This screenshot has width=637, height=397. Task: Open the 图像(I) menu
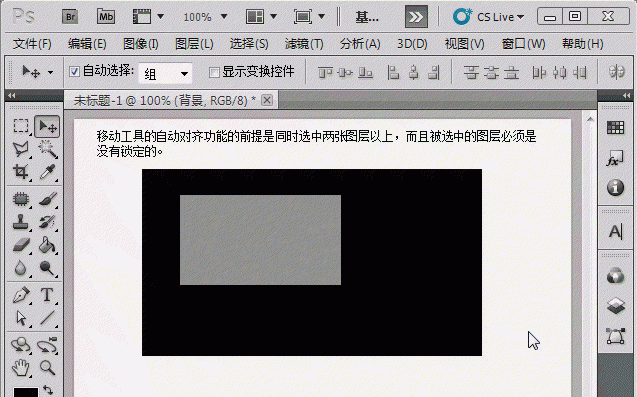141,43
